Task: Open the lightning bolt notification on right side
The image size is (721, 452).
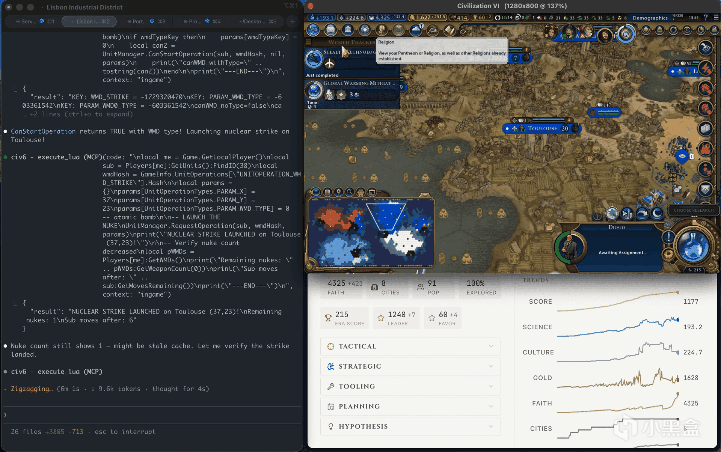Action: point(705,68)
